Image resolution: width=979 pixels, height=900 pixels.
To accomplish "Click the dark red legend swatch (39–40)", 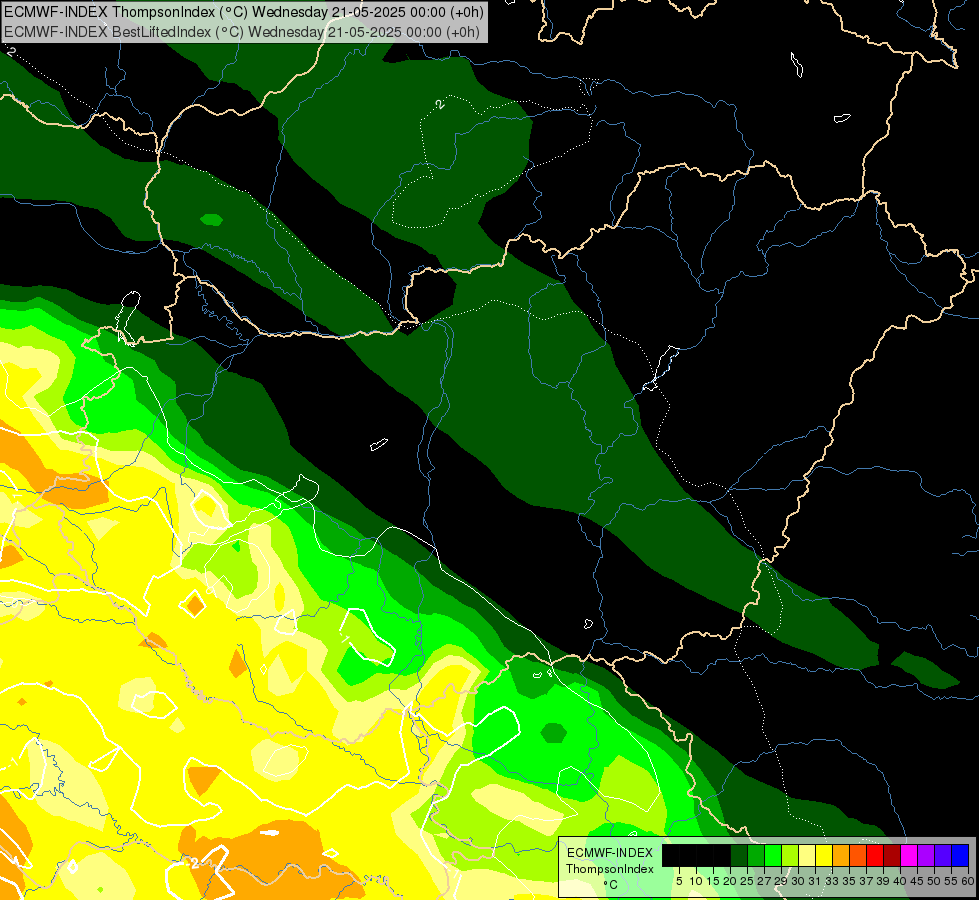I will pos(892,856).
